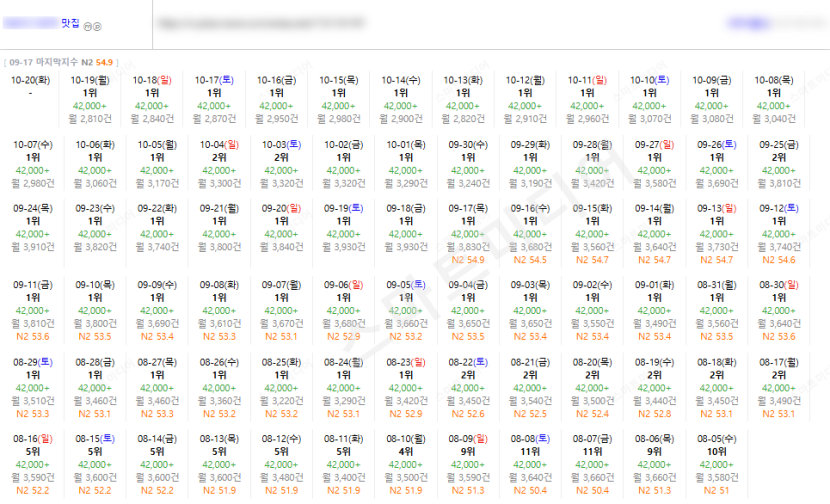Click the N2 54.6 index value
The width and height of the screenshot is (830, 504).
click(779, 260)
